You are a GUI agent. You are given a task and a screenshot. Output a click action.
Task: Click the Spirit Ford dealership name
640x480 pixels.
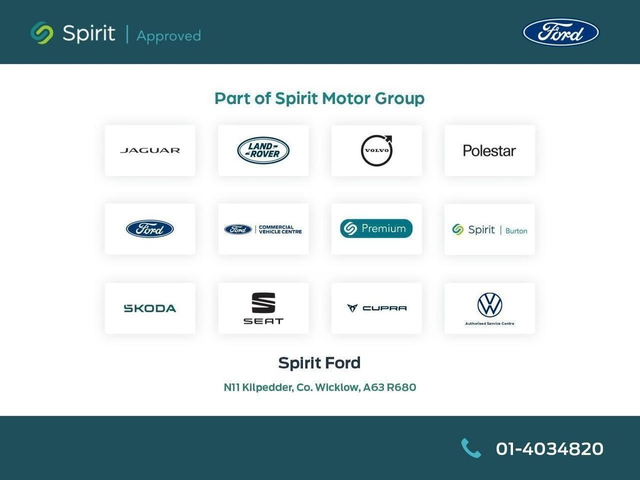pyautogui.click(x=319, y=363)
